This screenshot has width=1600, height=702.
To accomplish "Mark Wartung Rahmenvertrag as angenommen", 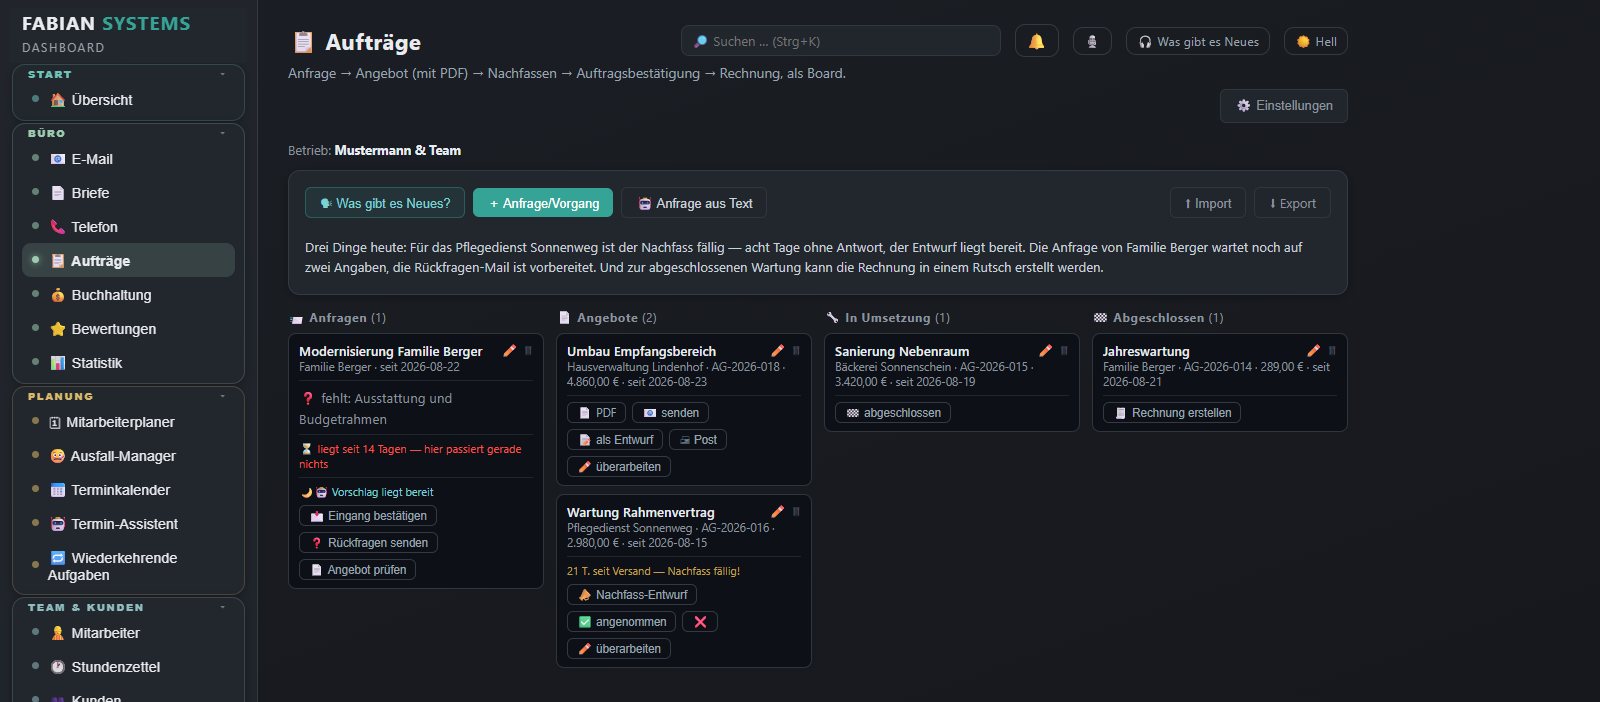I will tap(621, 622).
